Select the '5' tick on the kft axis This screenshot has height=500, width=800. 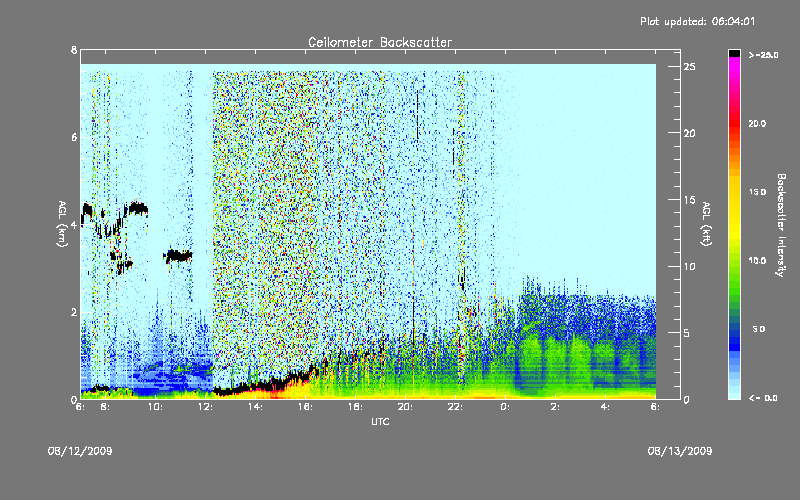pos(687,333)
